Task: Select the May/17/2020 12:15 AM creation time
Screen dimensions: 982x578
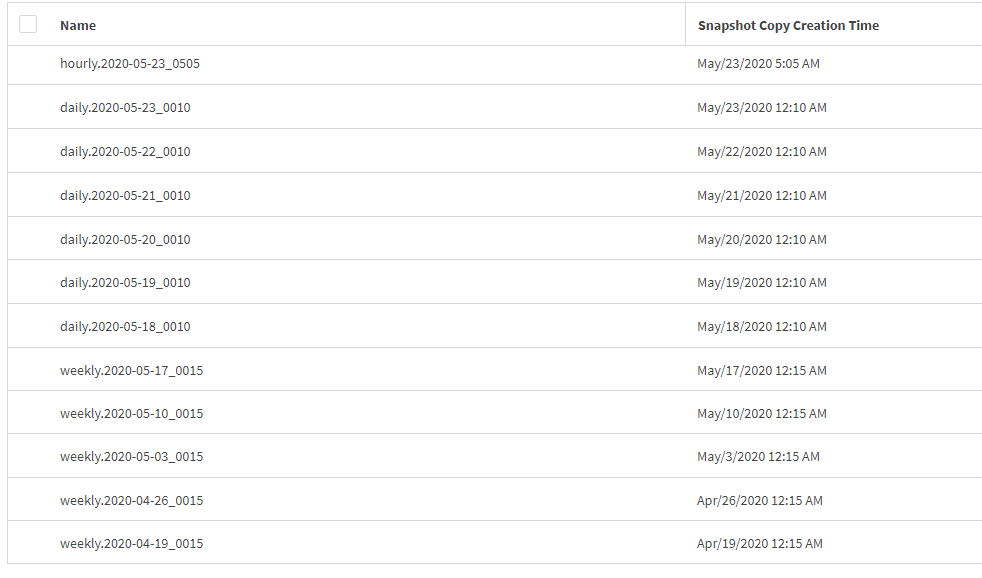Action: tap(762, 371)
